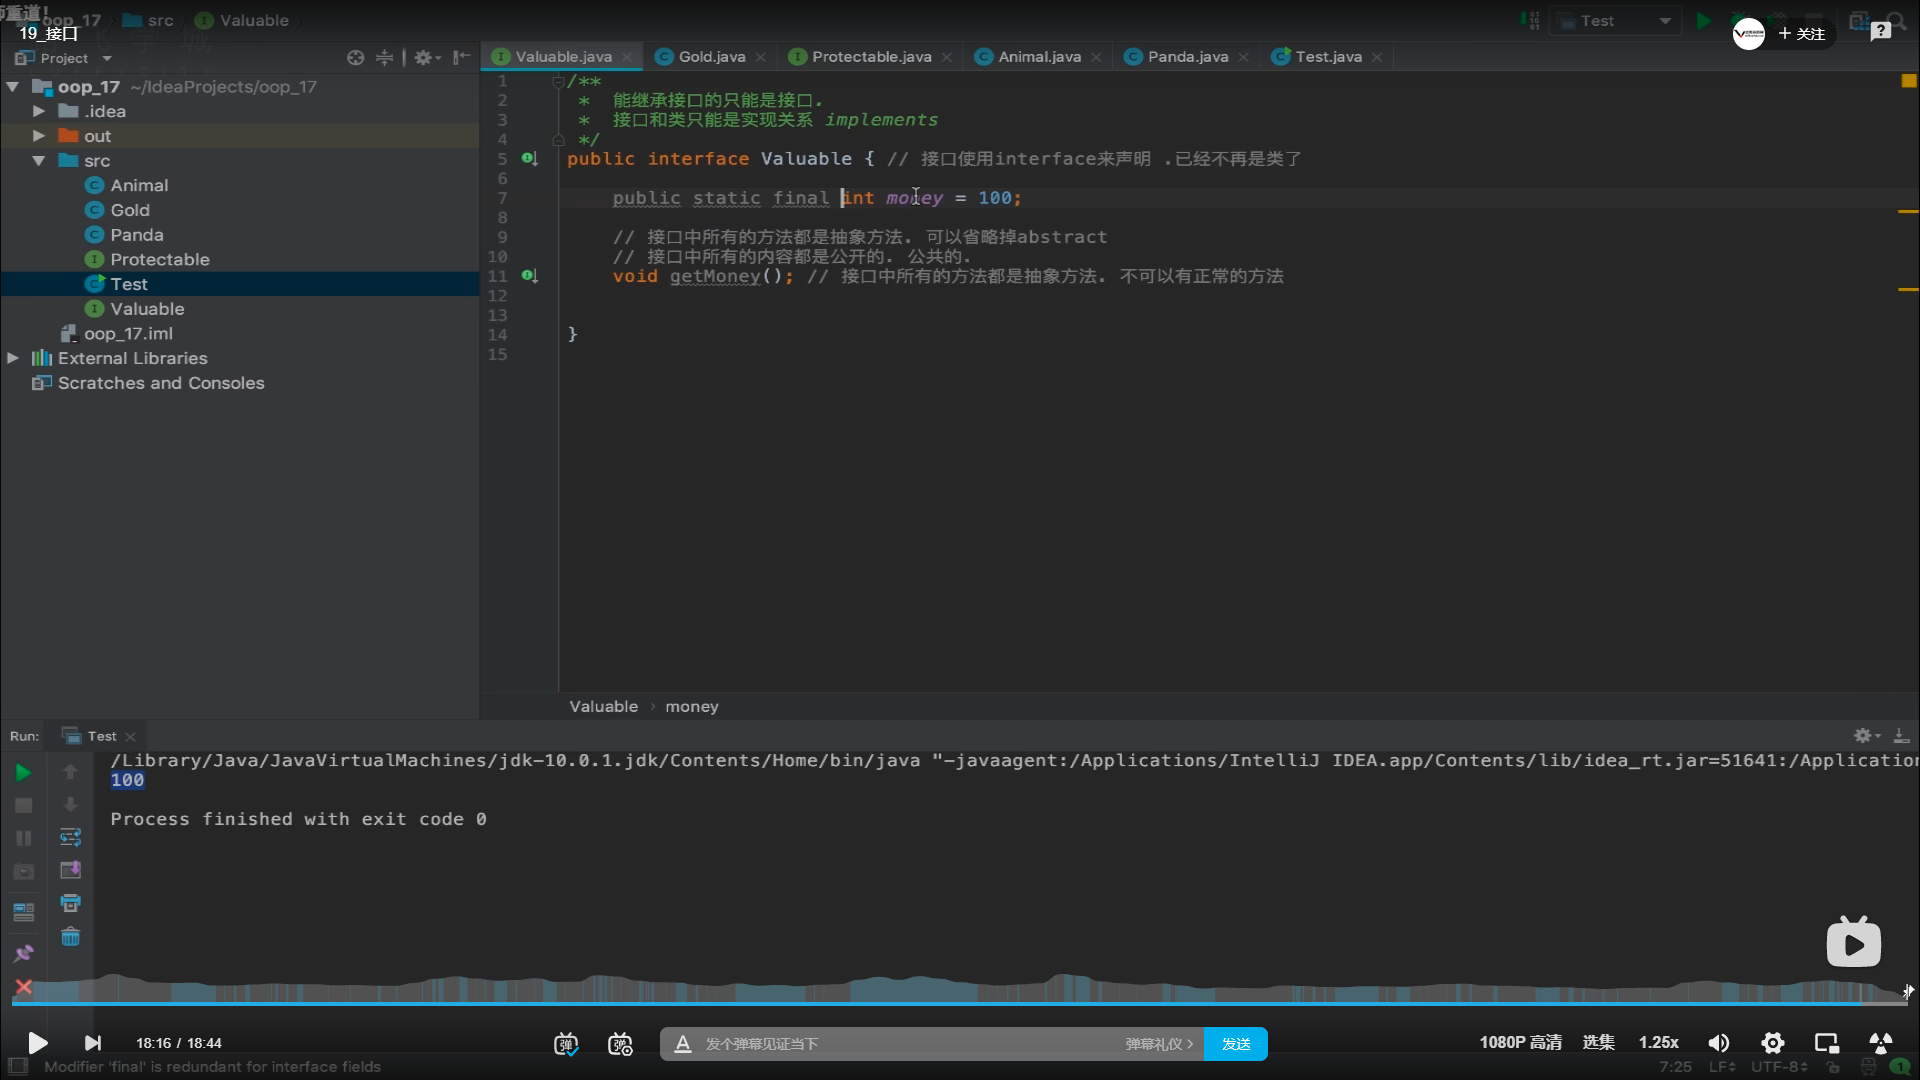Toggle picture-in-picture mode in player
The height and width of the screenshot is (1080, 1920).
tap(1827, 1043)
